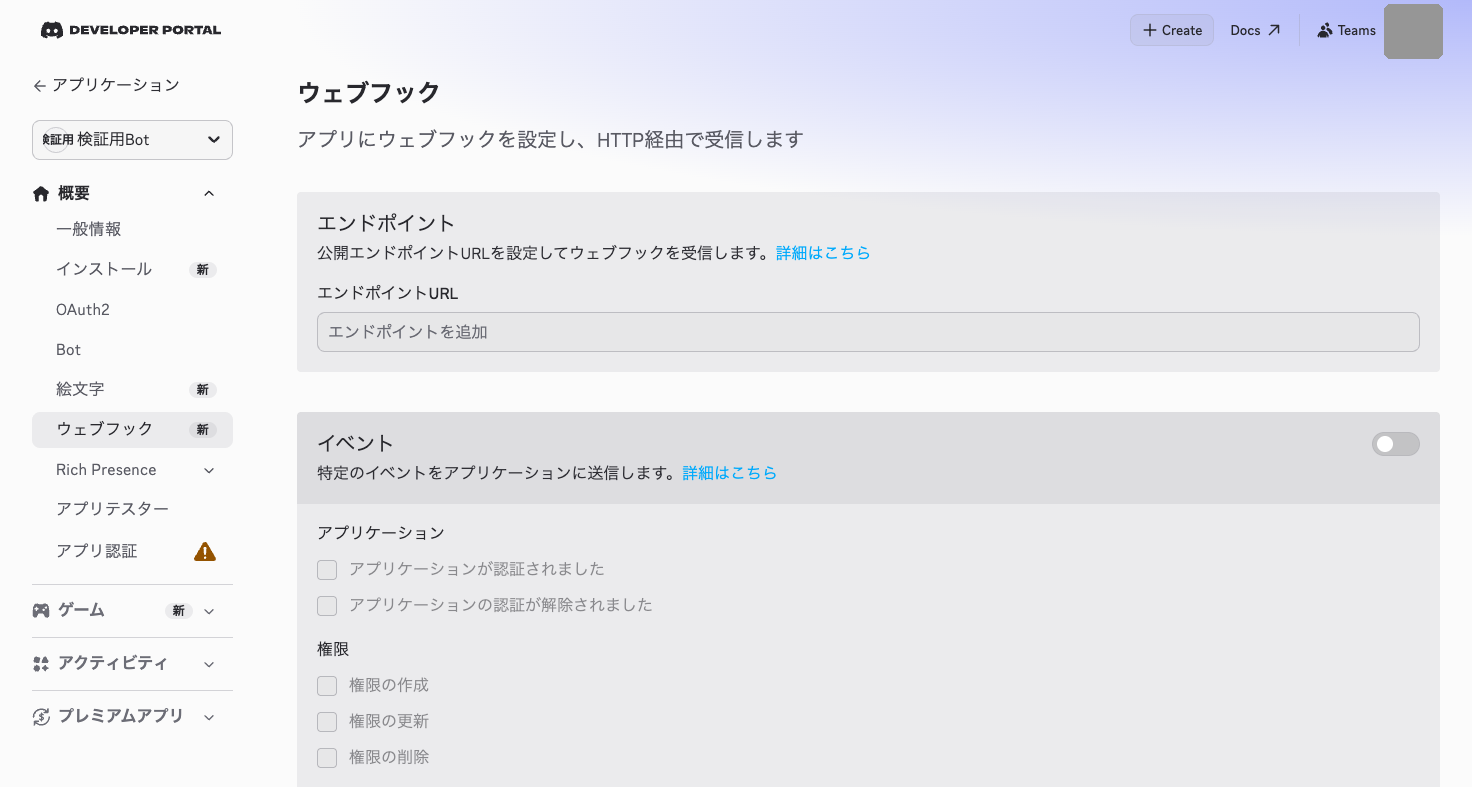Click the アクティビティ shapes icon
The width and height of the screenshot is (1472, 787).
click(x=41, y=663)
